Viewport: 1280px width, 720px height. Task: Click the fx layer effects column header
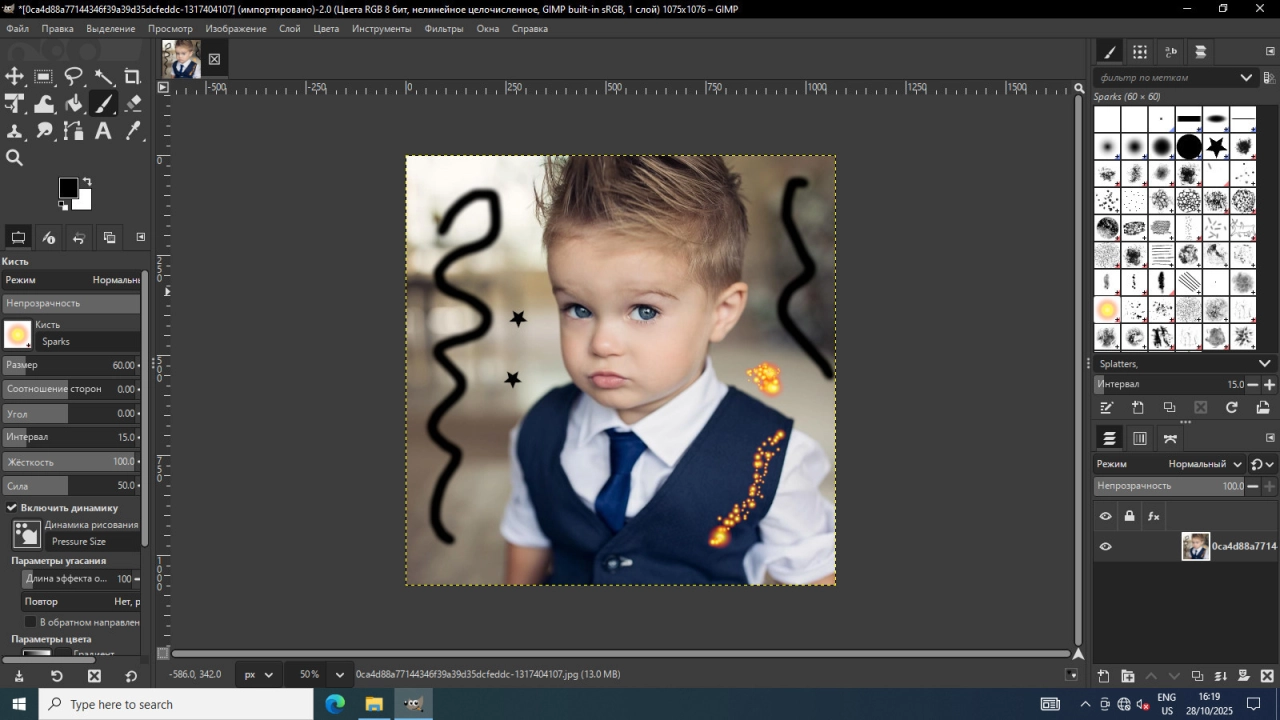coord(1153,516)
